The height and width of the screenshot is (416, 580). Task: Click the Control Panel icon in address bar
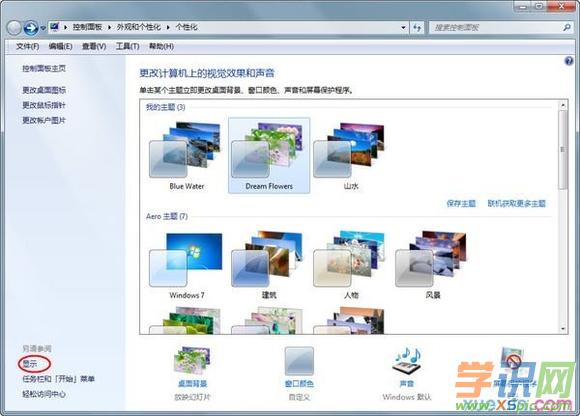(x=55, y=27)
